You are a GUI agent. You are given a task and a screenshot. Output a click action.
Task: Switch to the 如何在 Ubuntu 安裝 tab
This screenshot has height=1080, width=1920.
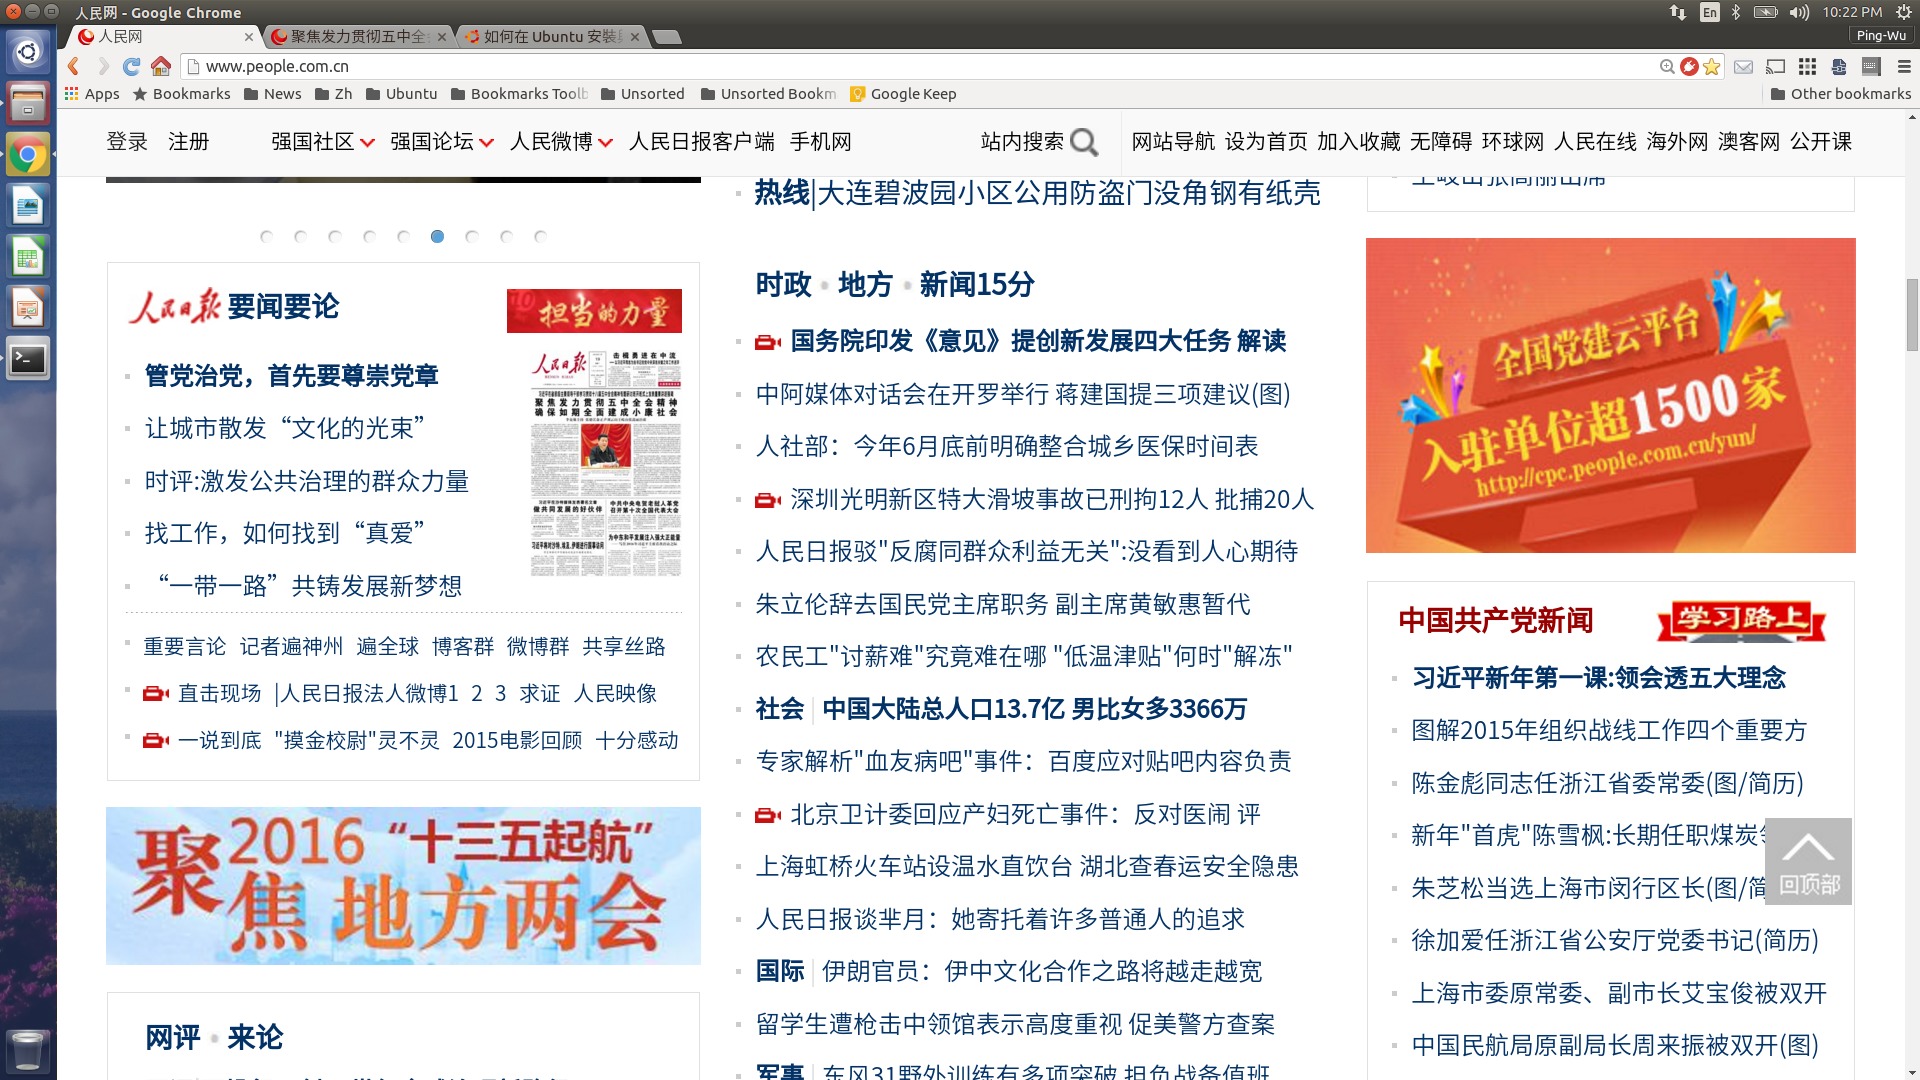point(551,37)
